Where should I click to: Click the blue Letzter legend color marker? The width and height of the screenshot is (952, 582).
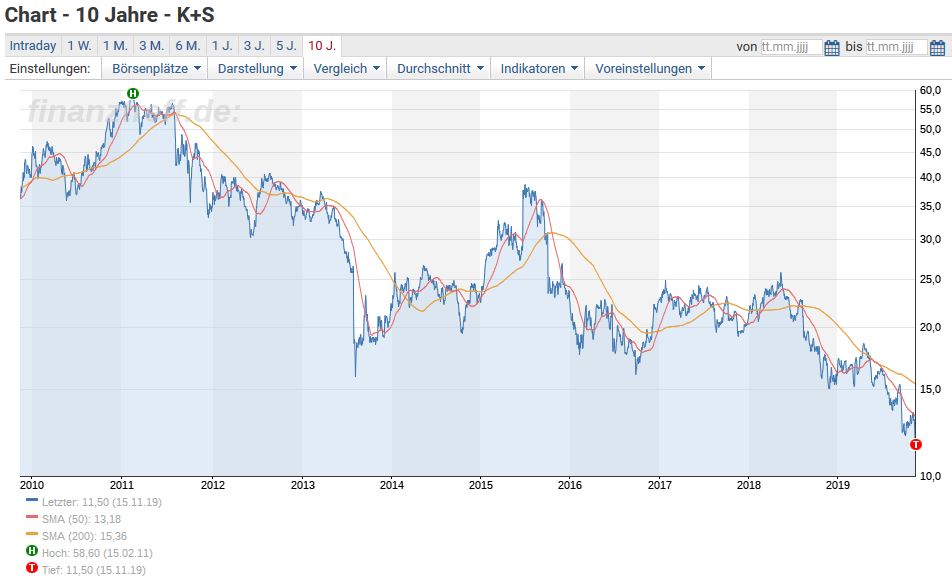32,500
